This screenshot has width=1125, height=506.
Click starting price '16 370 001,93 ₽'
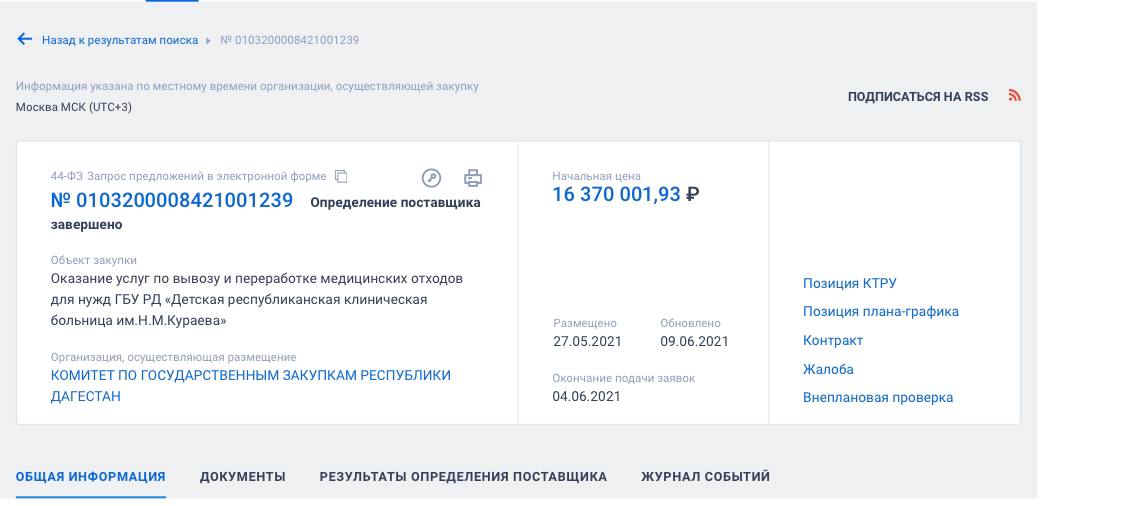coord(626,194)
